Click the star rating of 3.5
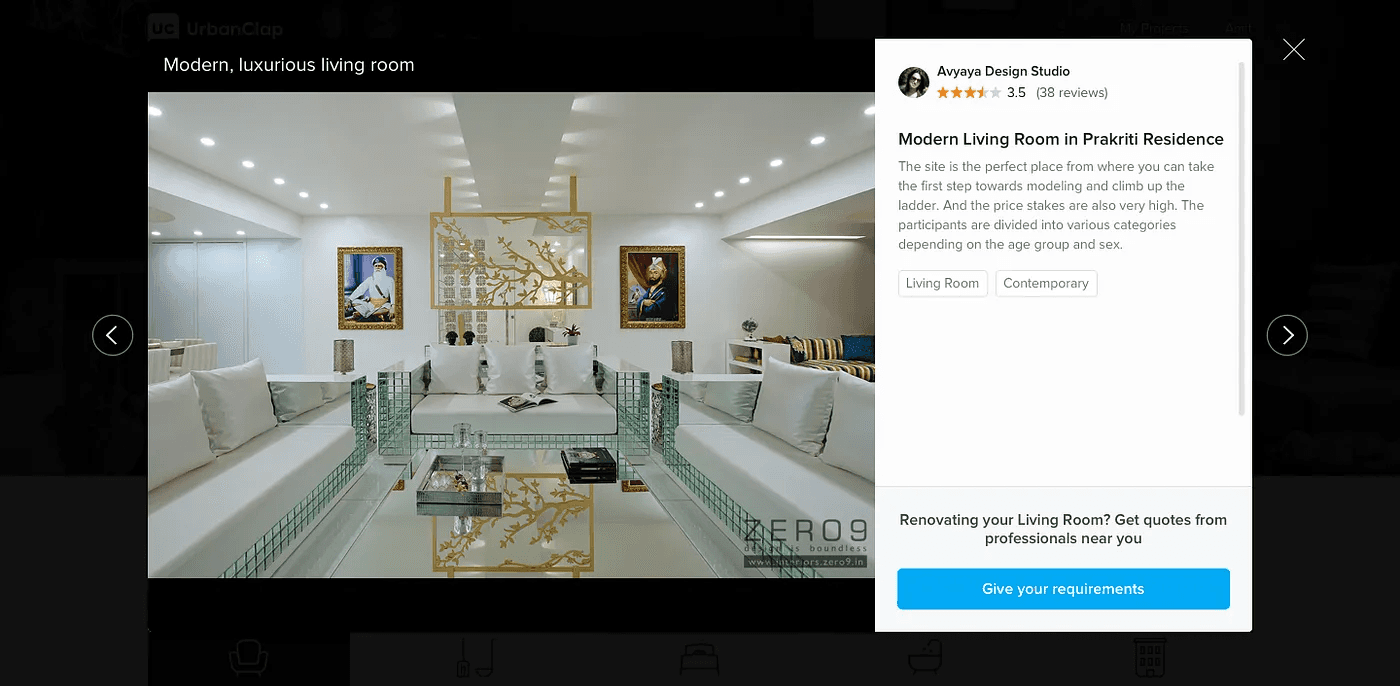 click(x=969, y=93)
